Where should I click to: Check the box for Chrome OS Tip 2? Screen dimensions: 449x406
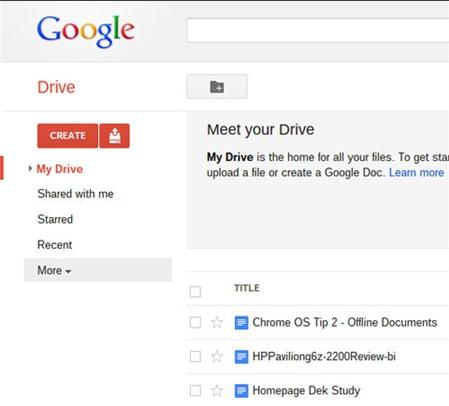pyautogui.click(x=195, y=322)
